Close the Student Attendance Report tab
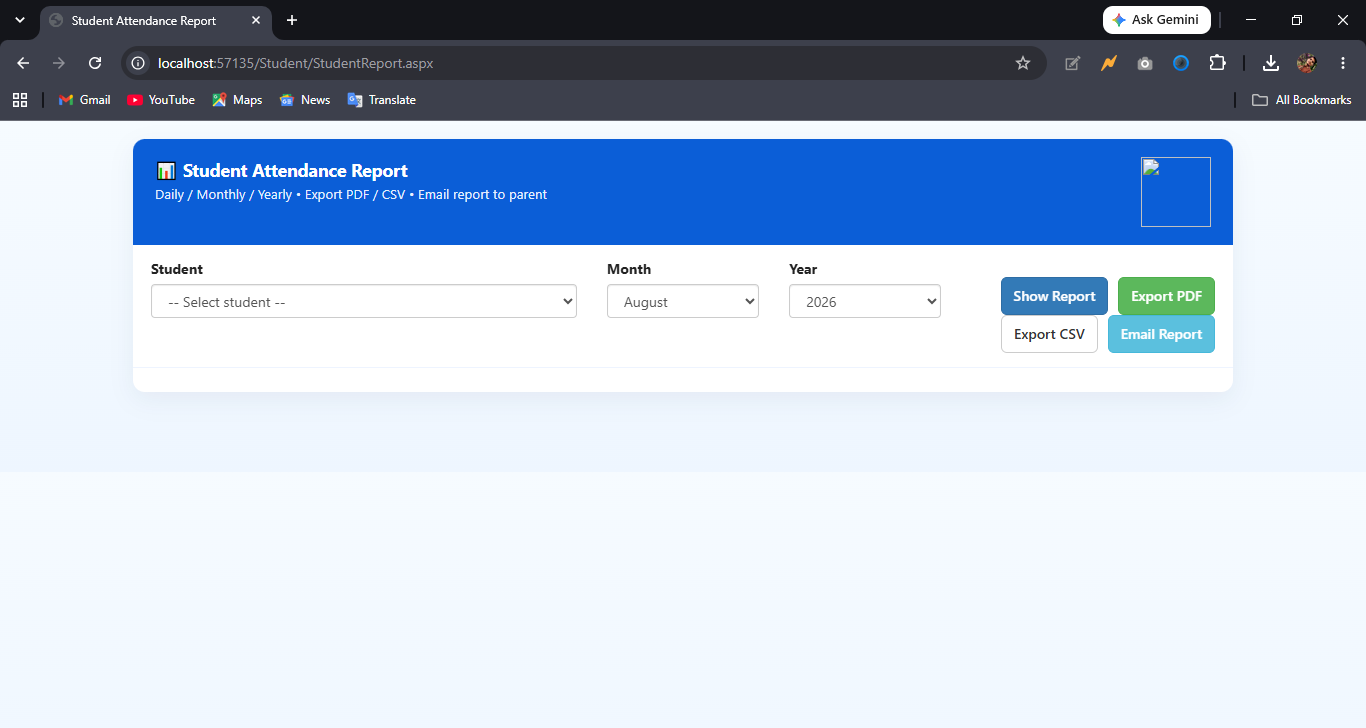1366x728 pixels. click(256, 20)
